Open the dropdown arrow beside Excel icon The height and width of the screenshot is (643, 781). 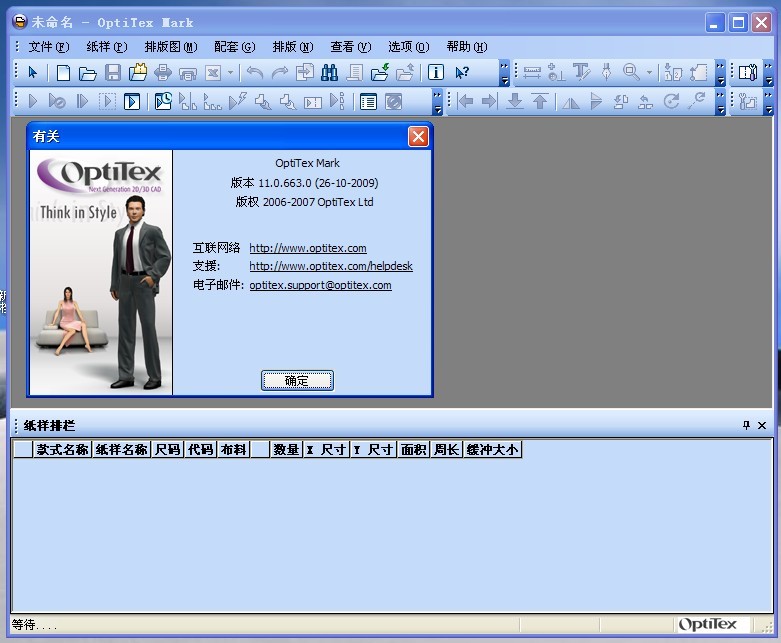[x=230, y=73]
